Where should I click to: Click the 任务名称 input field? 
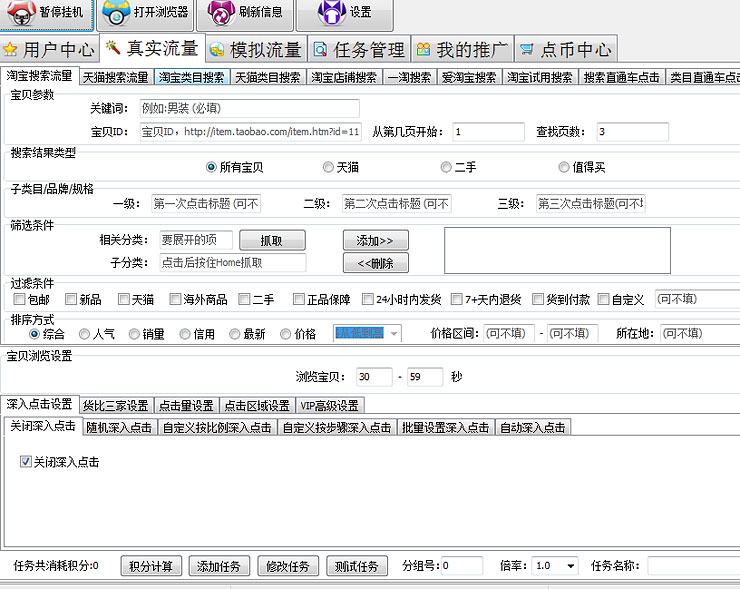(x=694, y=565)
